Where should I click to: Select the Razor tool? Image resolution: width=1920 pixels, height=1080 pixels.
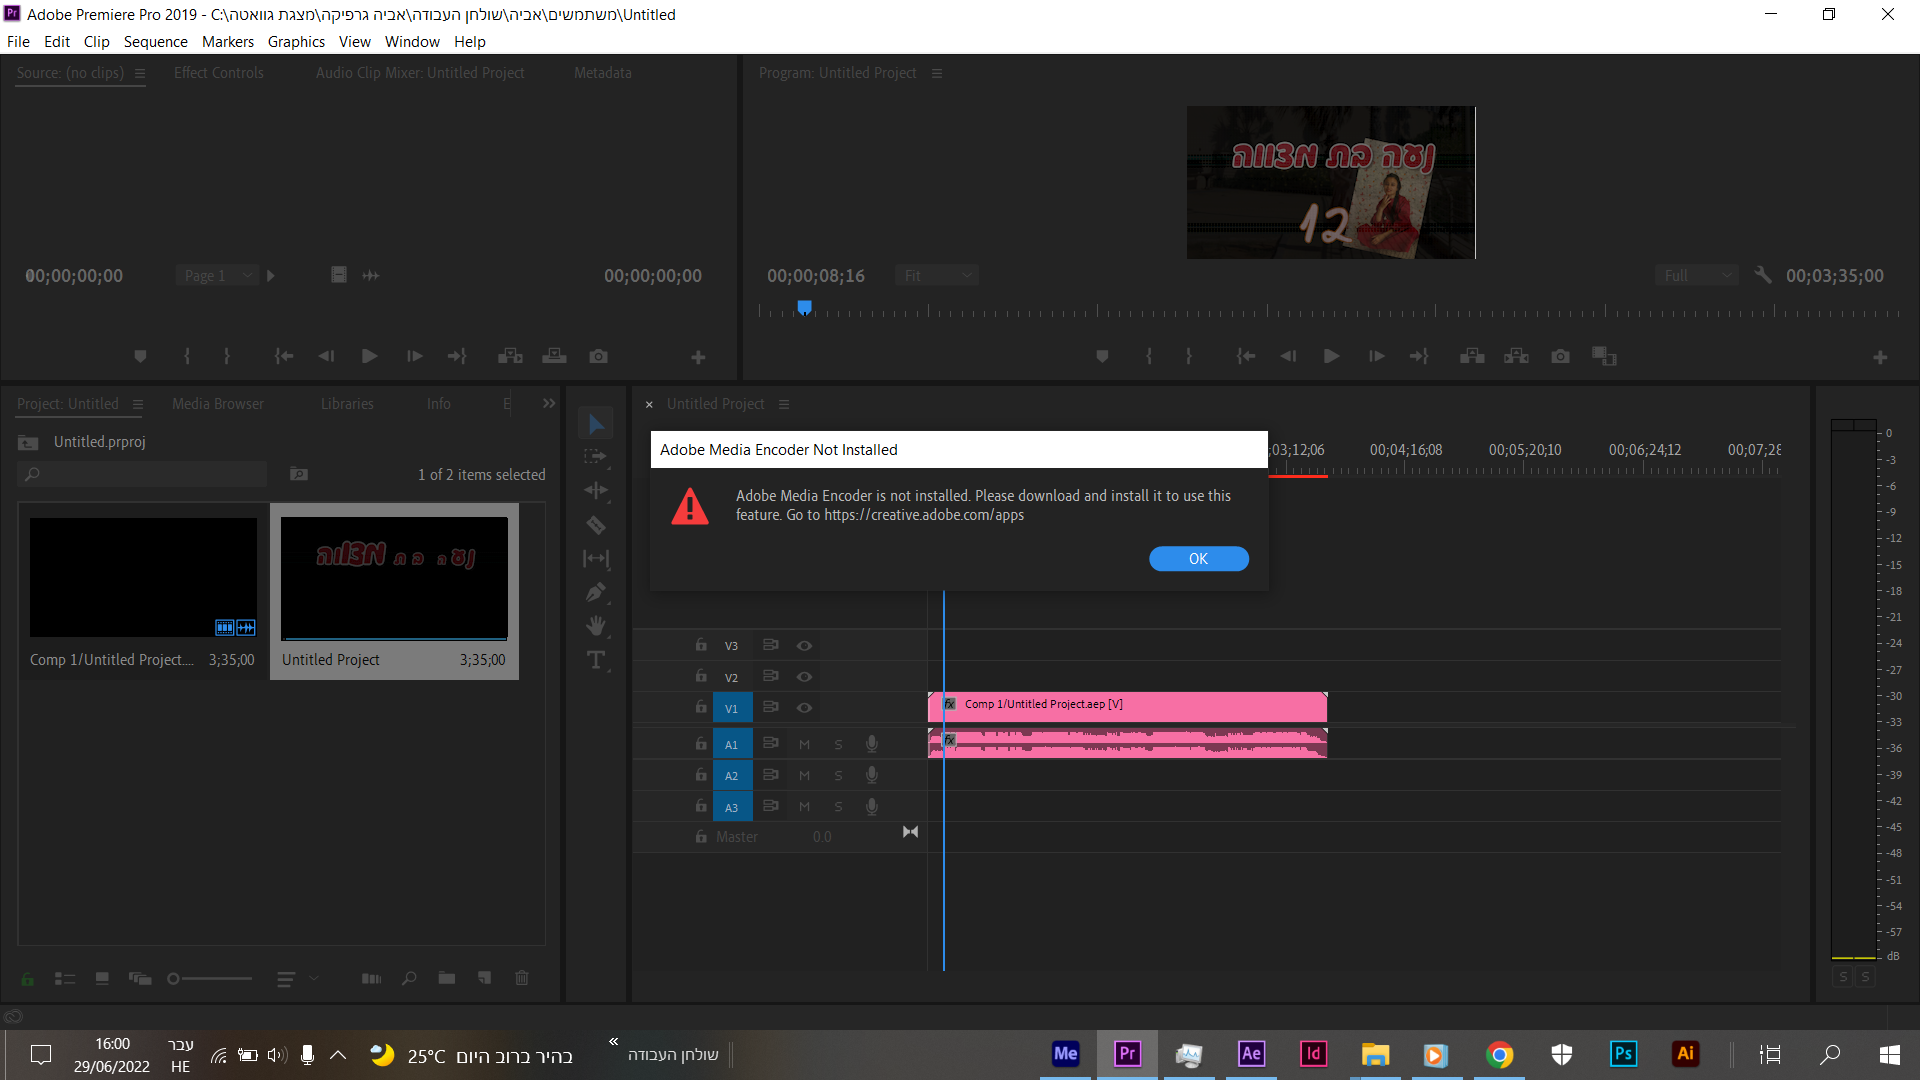tap(596, 525)
